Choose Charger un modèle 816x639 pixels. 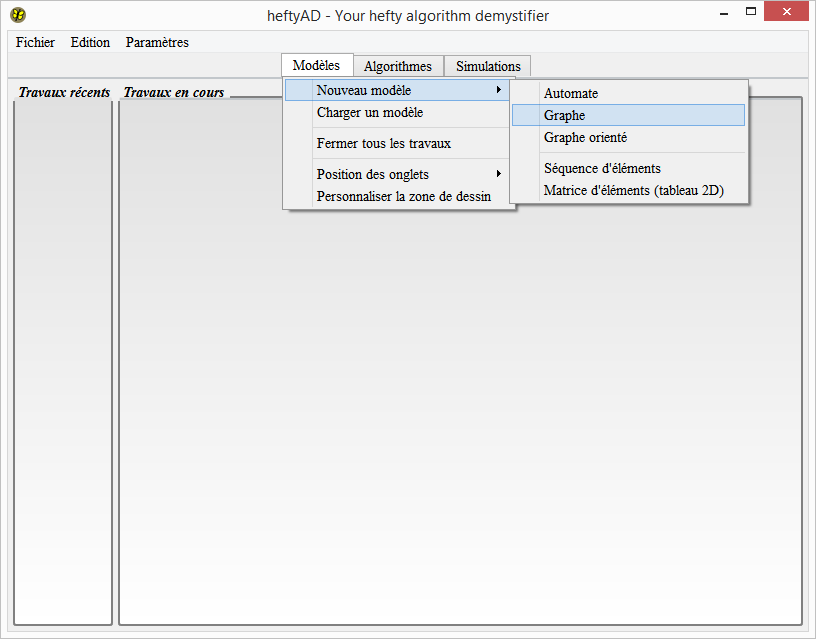coord(397,112)
